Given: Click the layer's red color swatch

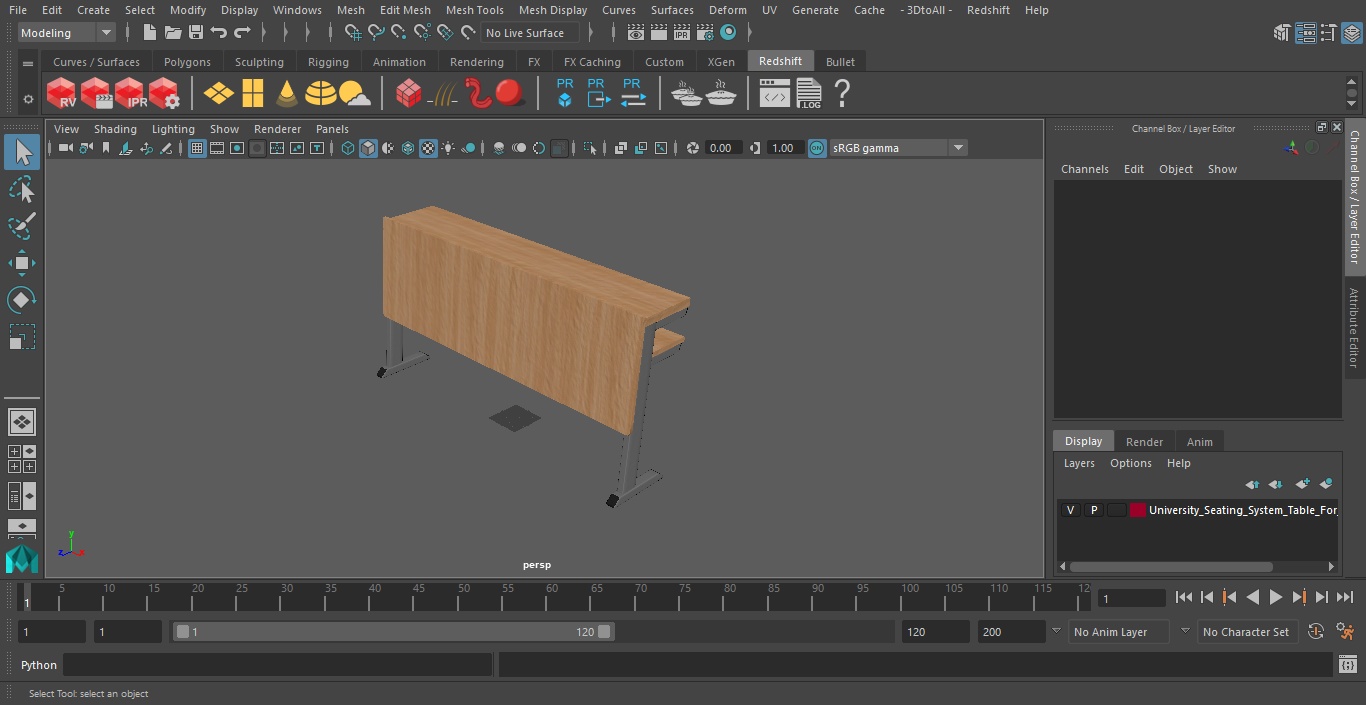Looking at the screenshot, I should [1137, 510].
